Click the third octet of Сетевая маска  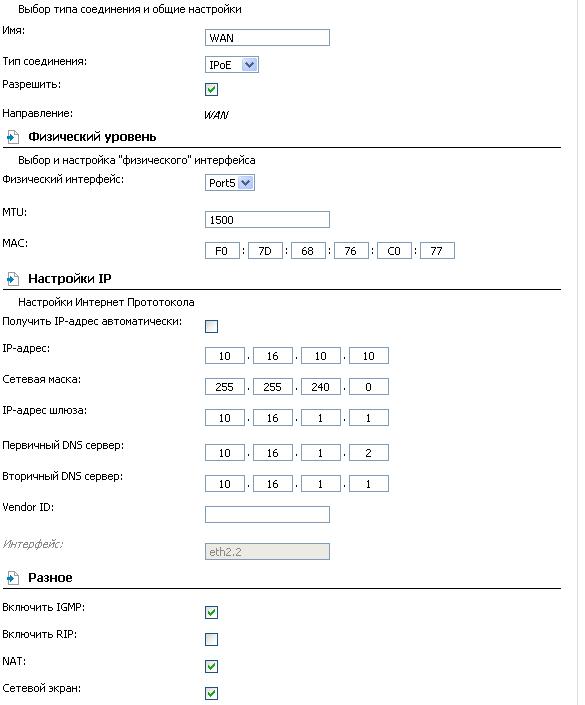coord(321,387)
